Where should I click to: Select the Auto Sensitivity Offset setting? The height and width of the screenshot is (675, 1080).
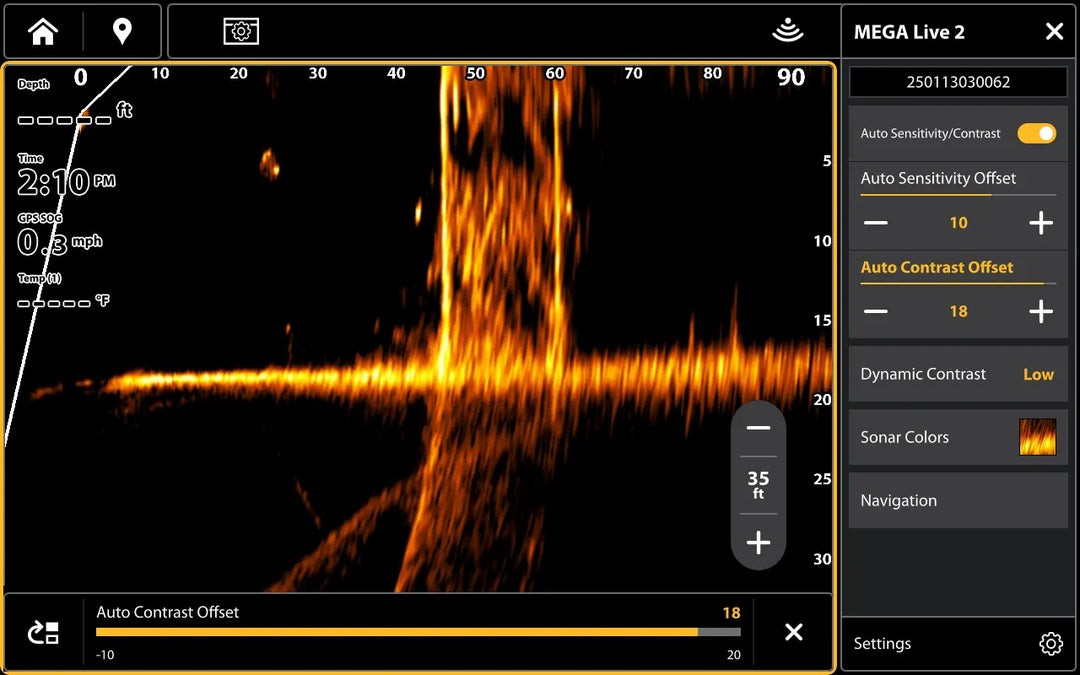coord(936,178)
